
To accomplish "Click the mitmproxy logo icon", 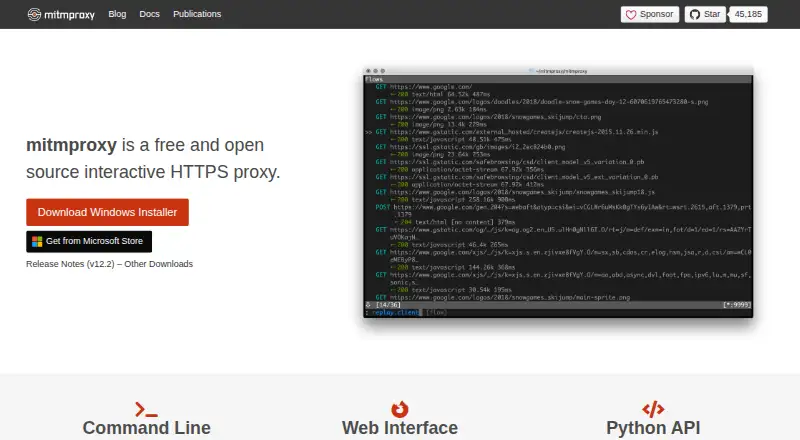I will (34, 14).
